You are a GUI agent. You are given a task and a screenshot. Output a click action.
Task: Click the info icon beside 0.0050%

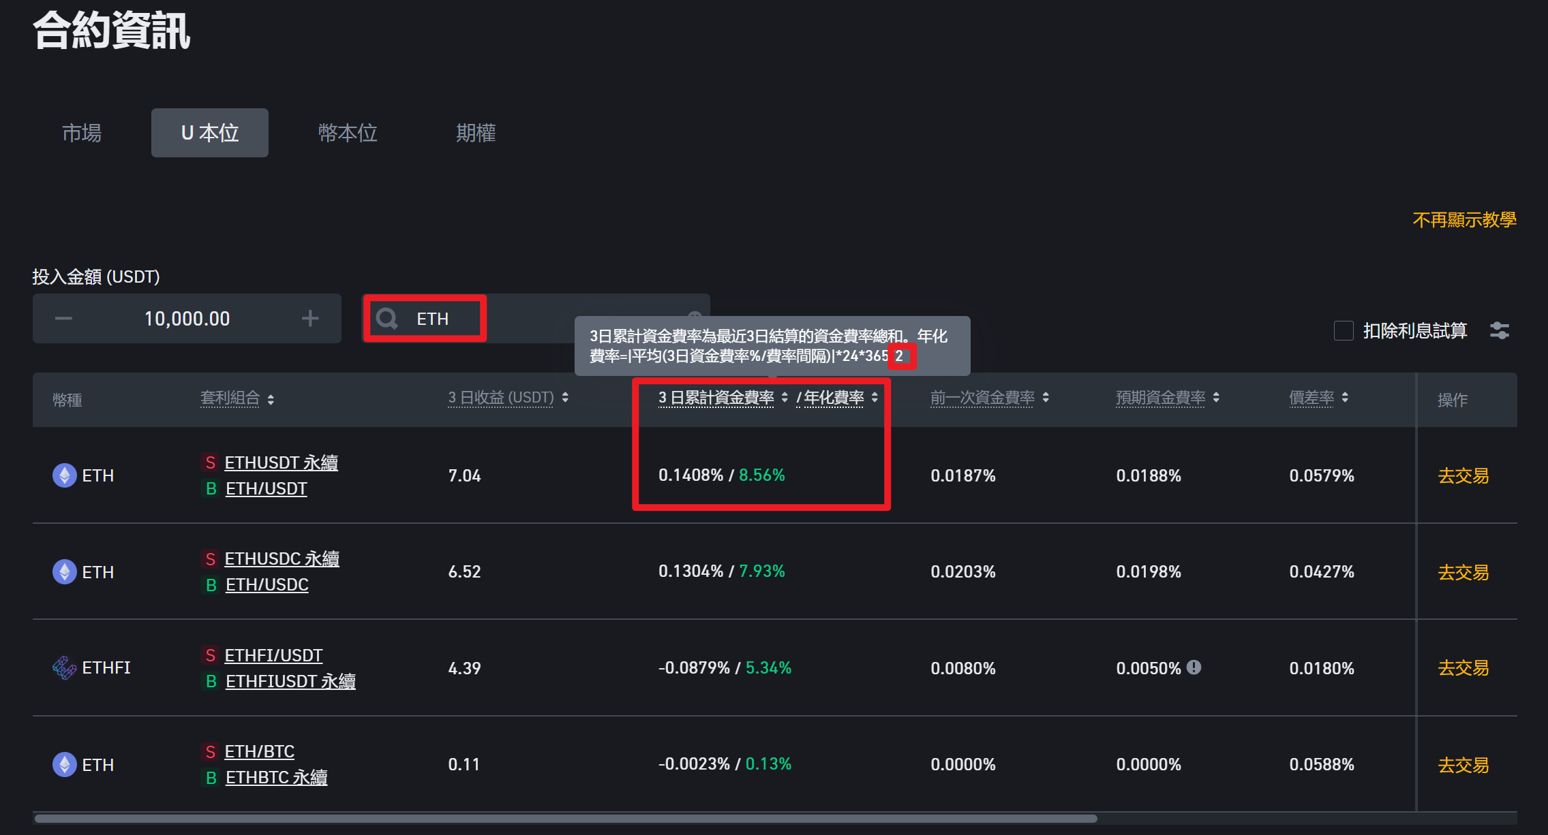click(x=1194, y=667)
